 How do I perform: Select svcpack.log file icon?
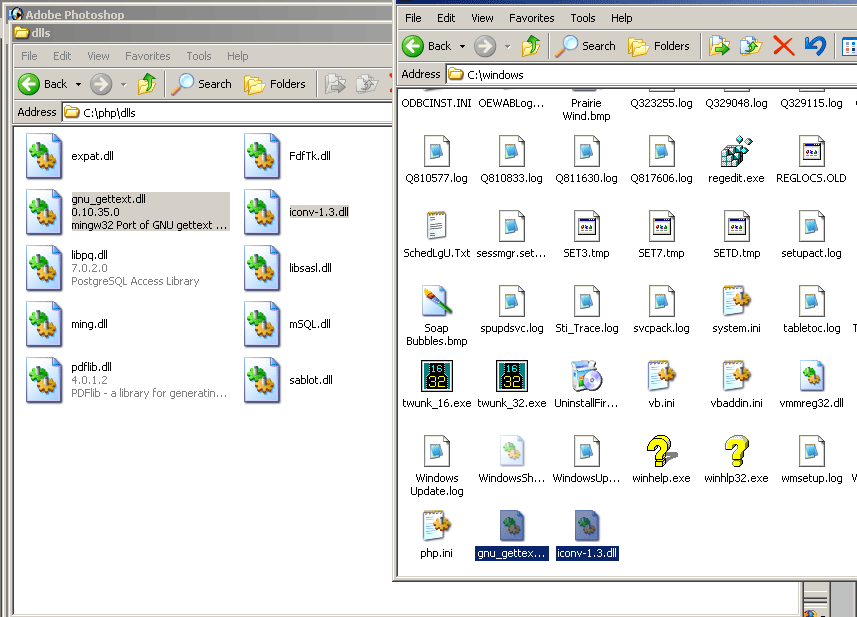(661, 301)
